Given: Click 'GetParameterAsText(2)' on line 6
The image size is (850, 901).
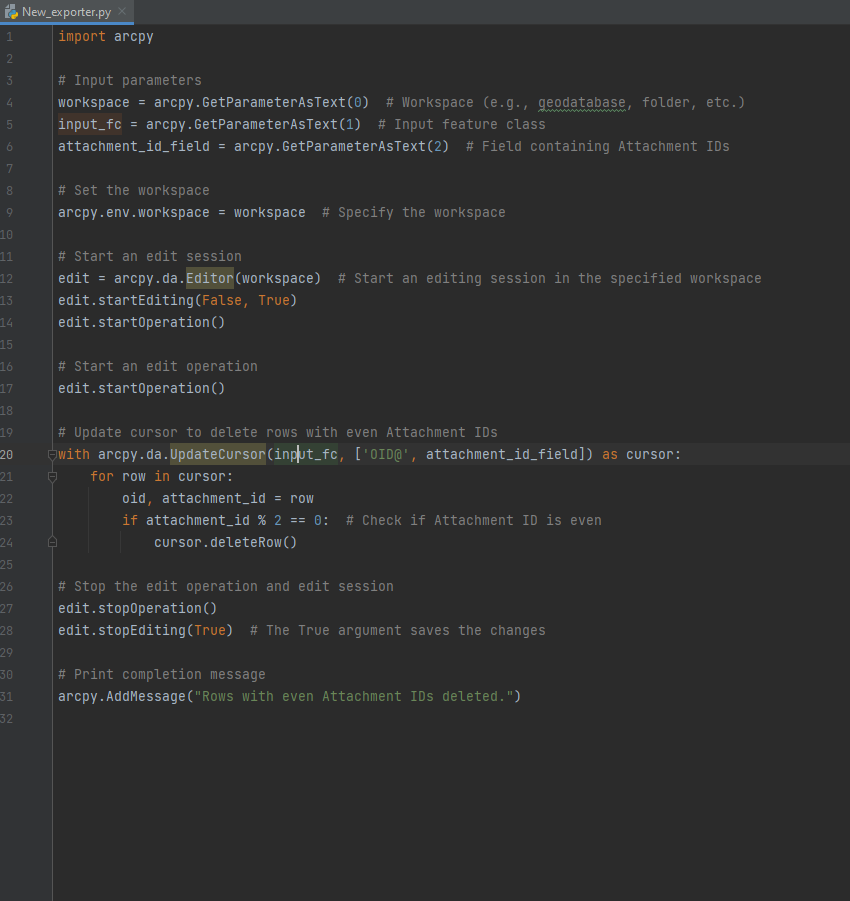Looking at the screenshot, I should pos(365,147).
